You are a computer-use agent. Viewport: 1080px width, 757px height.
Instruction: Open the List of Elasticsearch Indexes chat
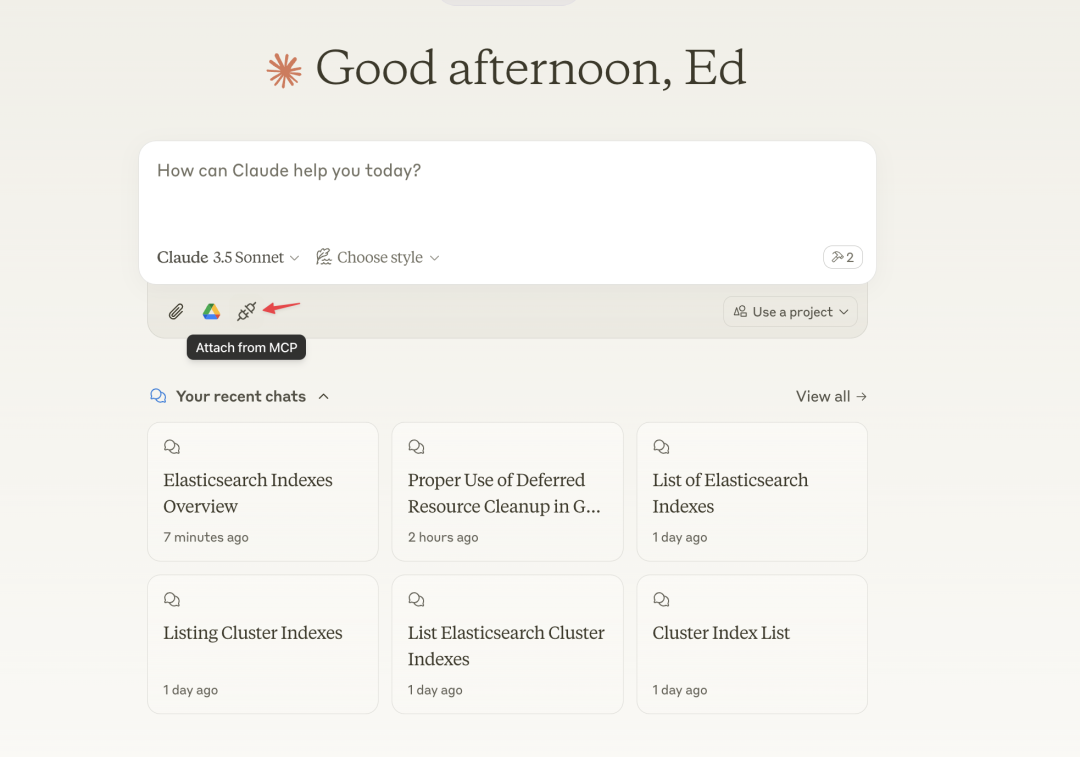coord(751,493)
